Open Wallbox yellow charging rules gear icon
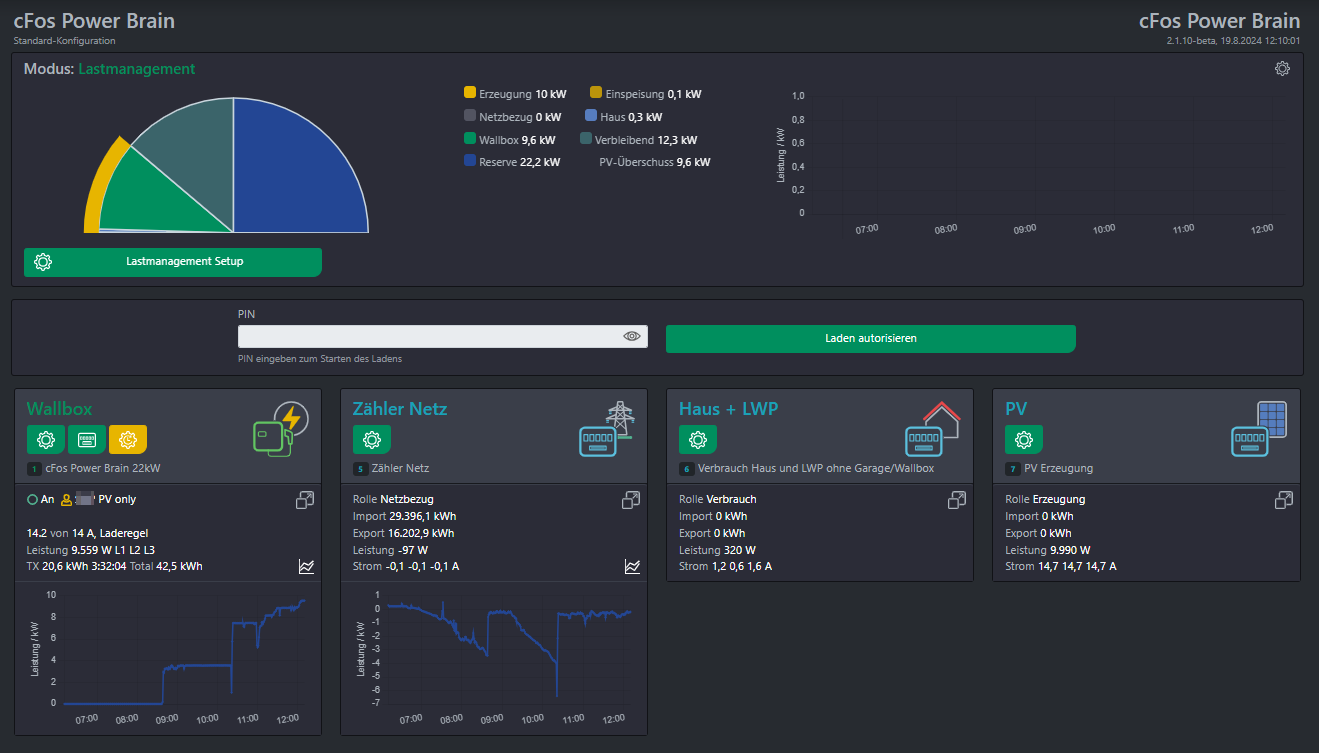1319x753 pixels. (128, 439)
